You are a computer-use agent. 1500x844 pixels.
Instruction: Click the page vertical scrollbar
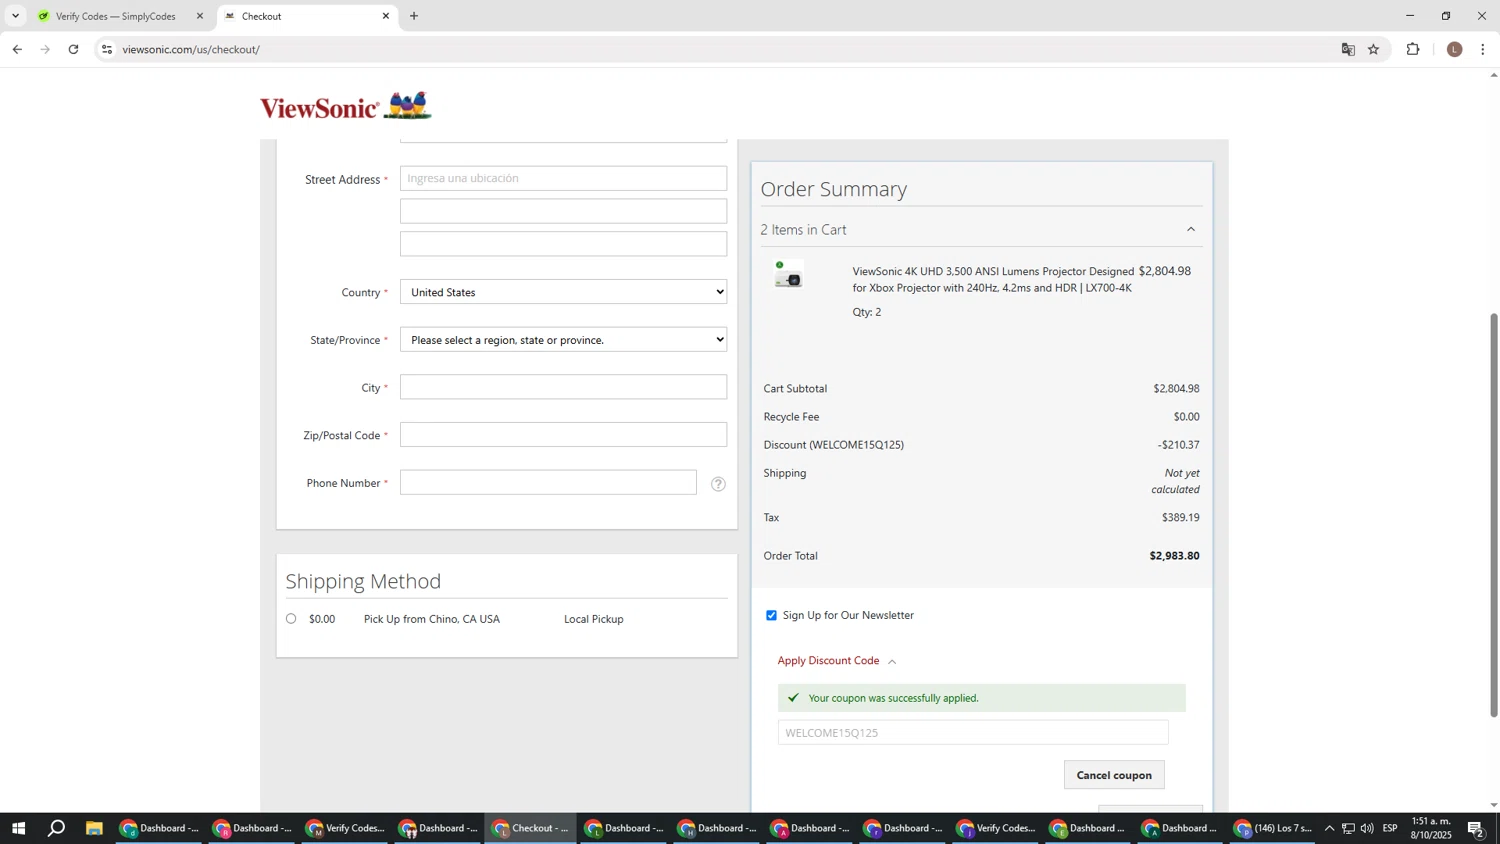(x=1494, y=515)
